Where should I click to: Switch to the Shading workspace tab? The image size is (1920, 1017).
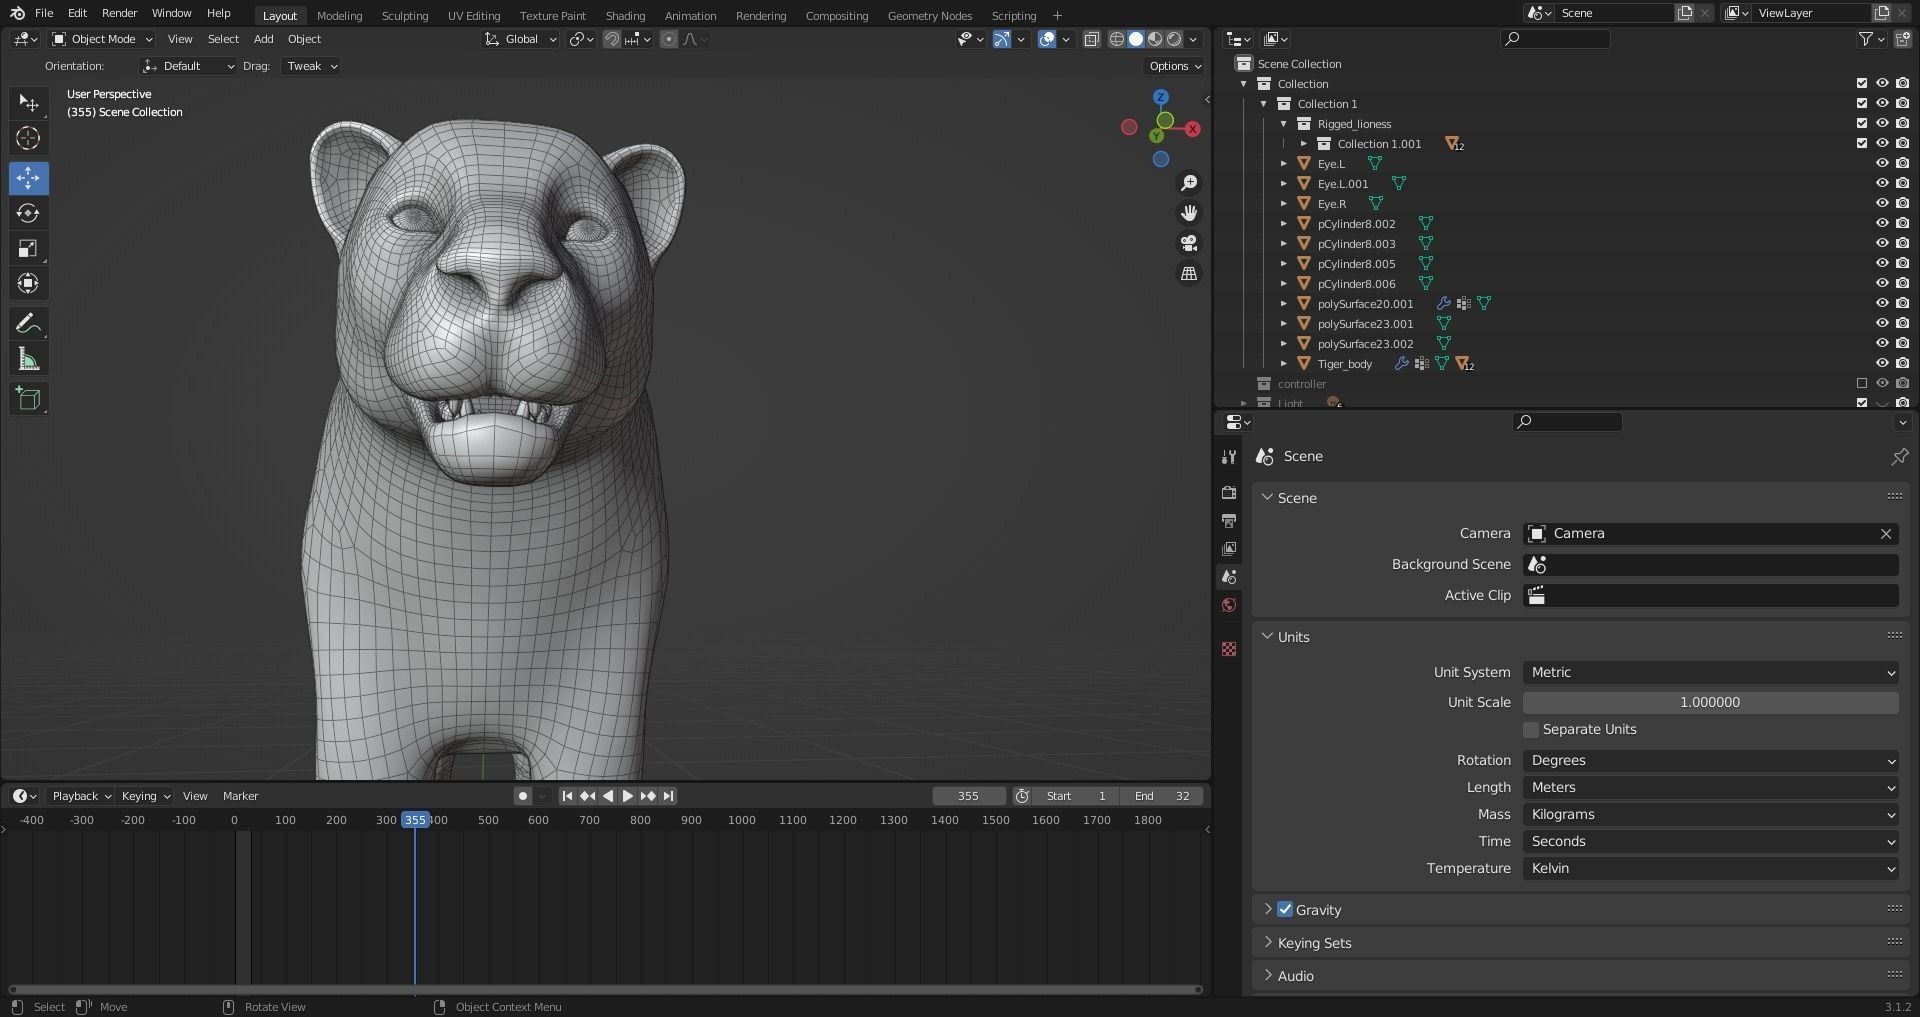(625, 15)
